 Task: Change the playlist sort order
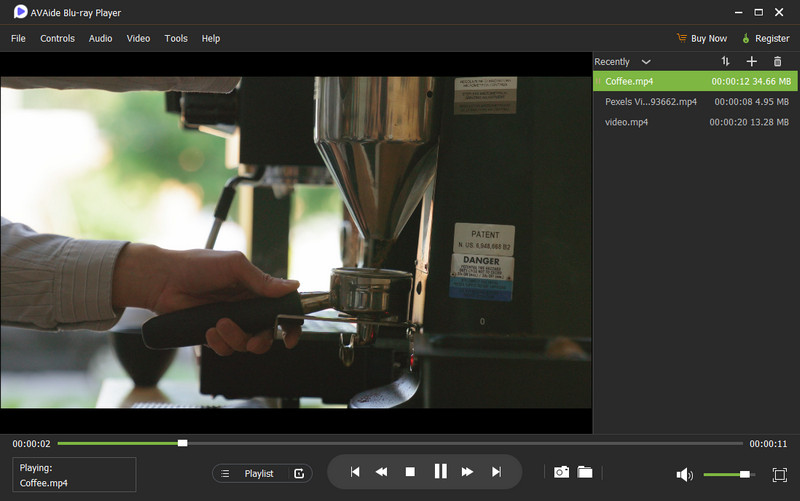726,62
